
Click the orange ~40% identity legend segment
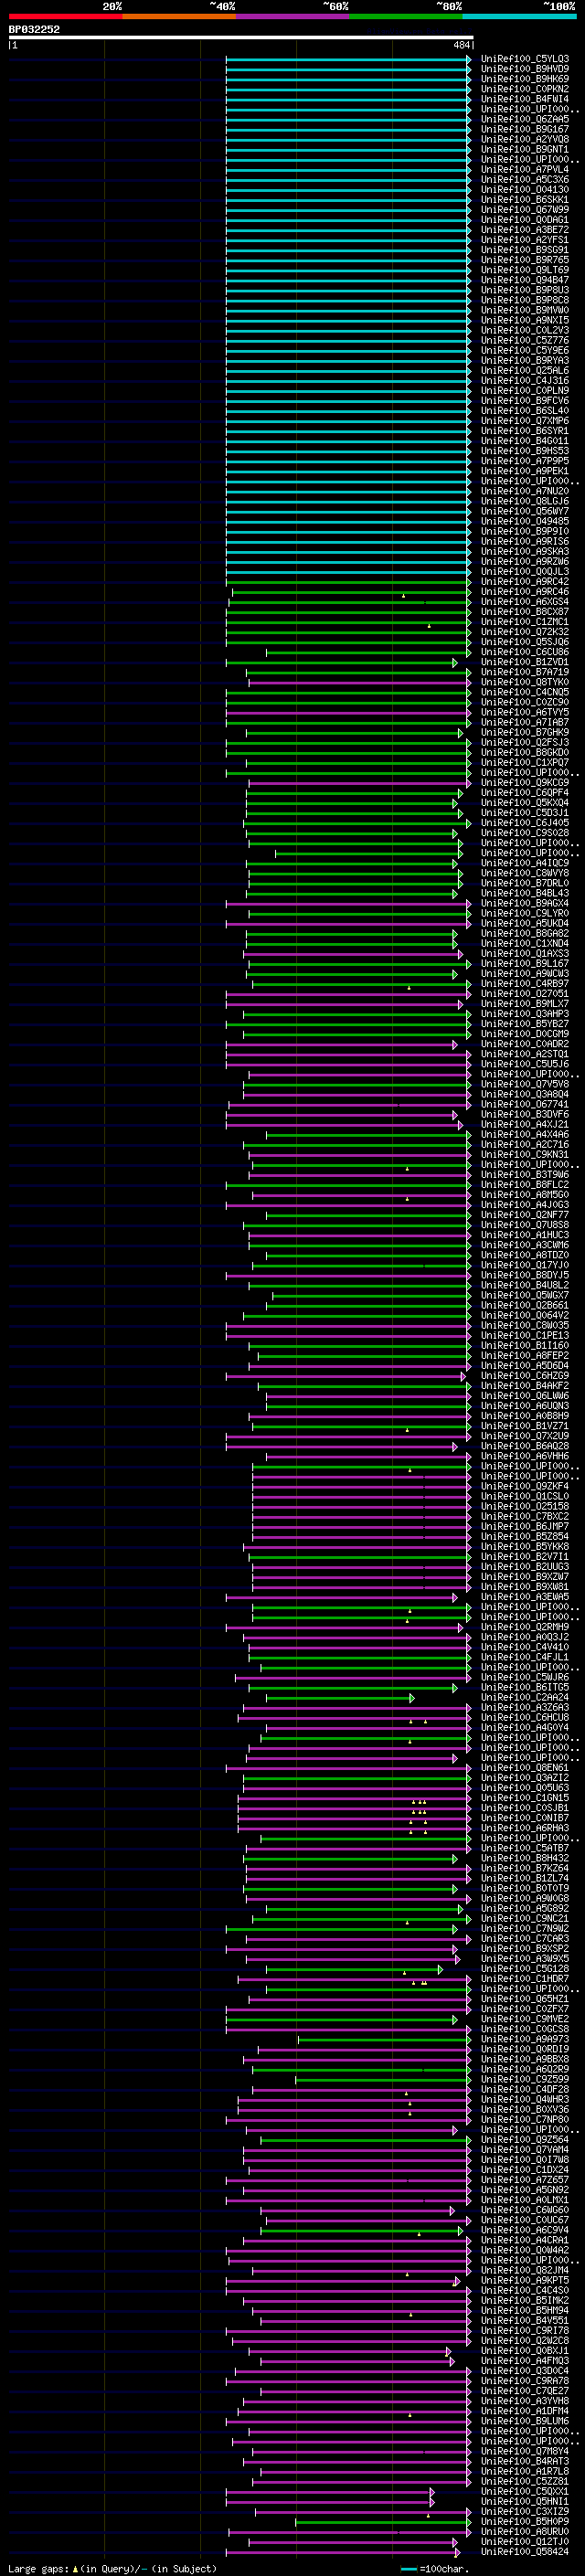[x=179, y=16]
